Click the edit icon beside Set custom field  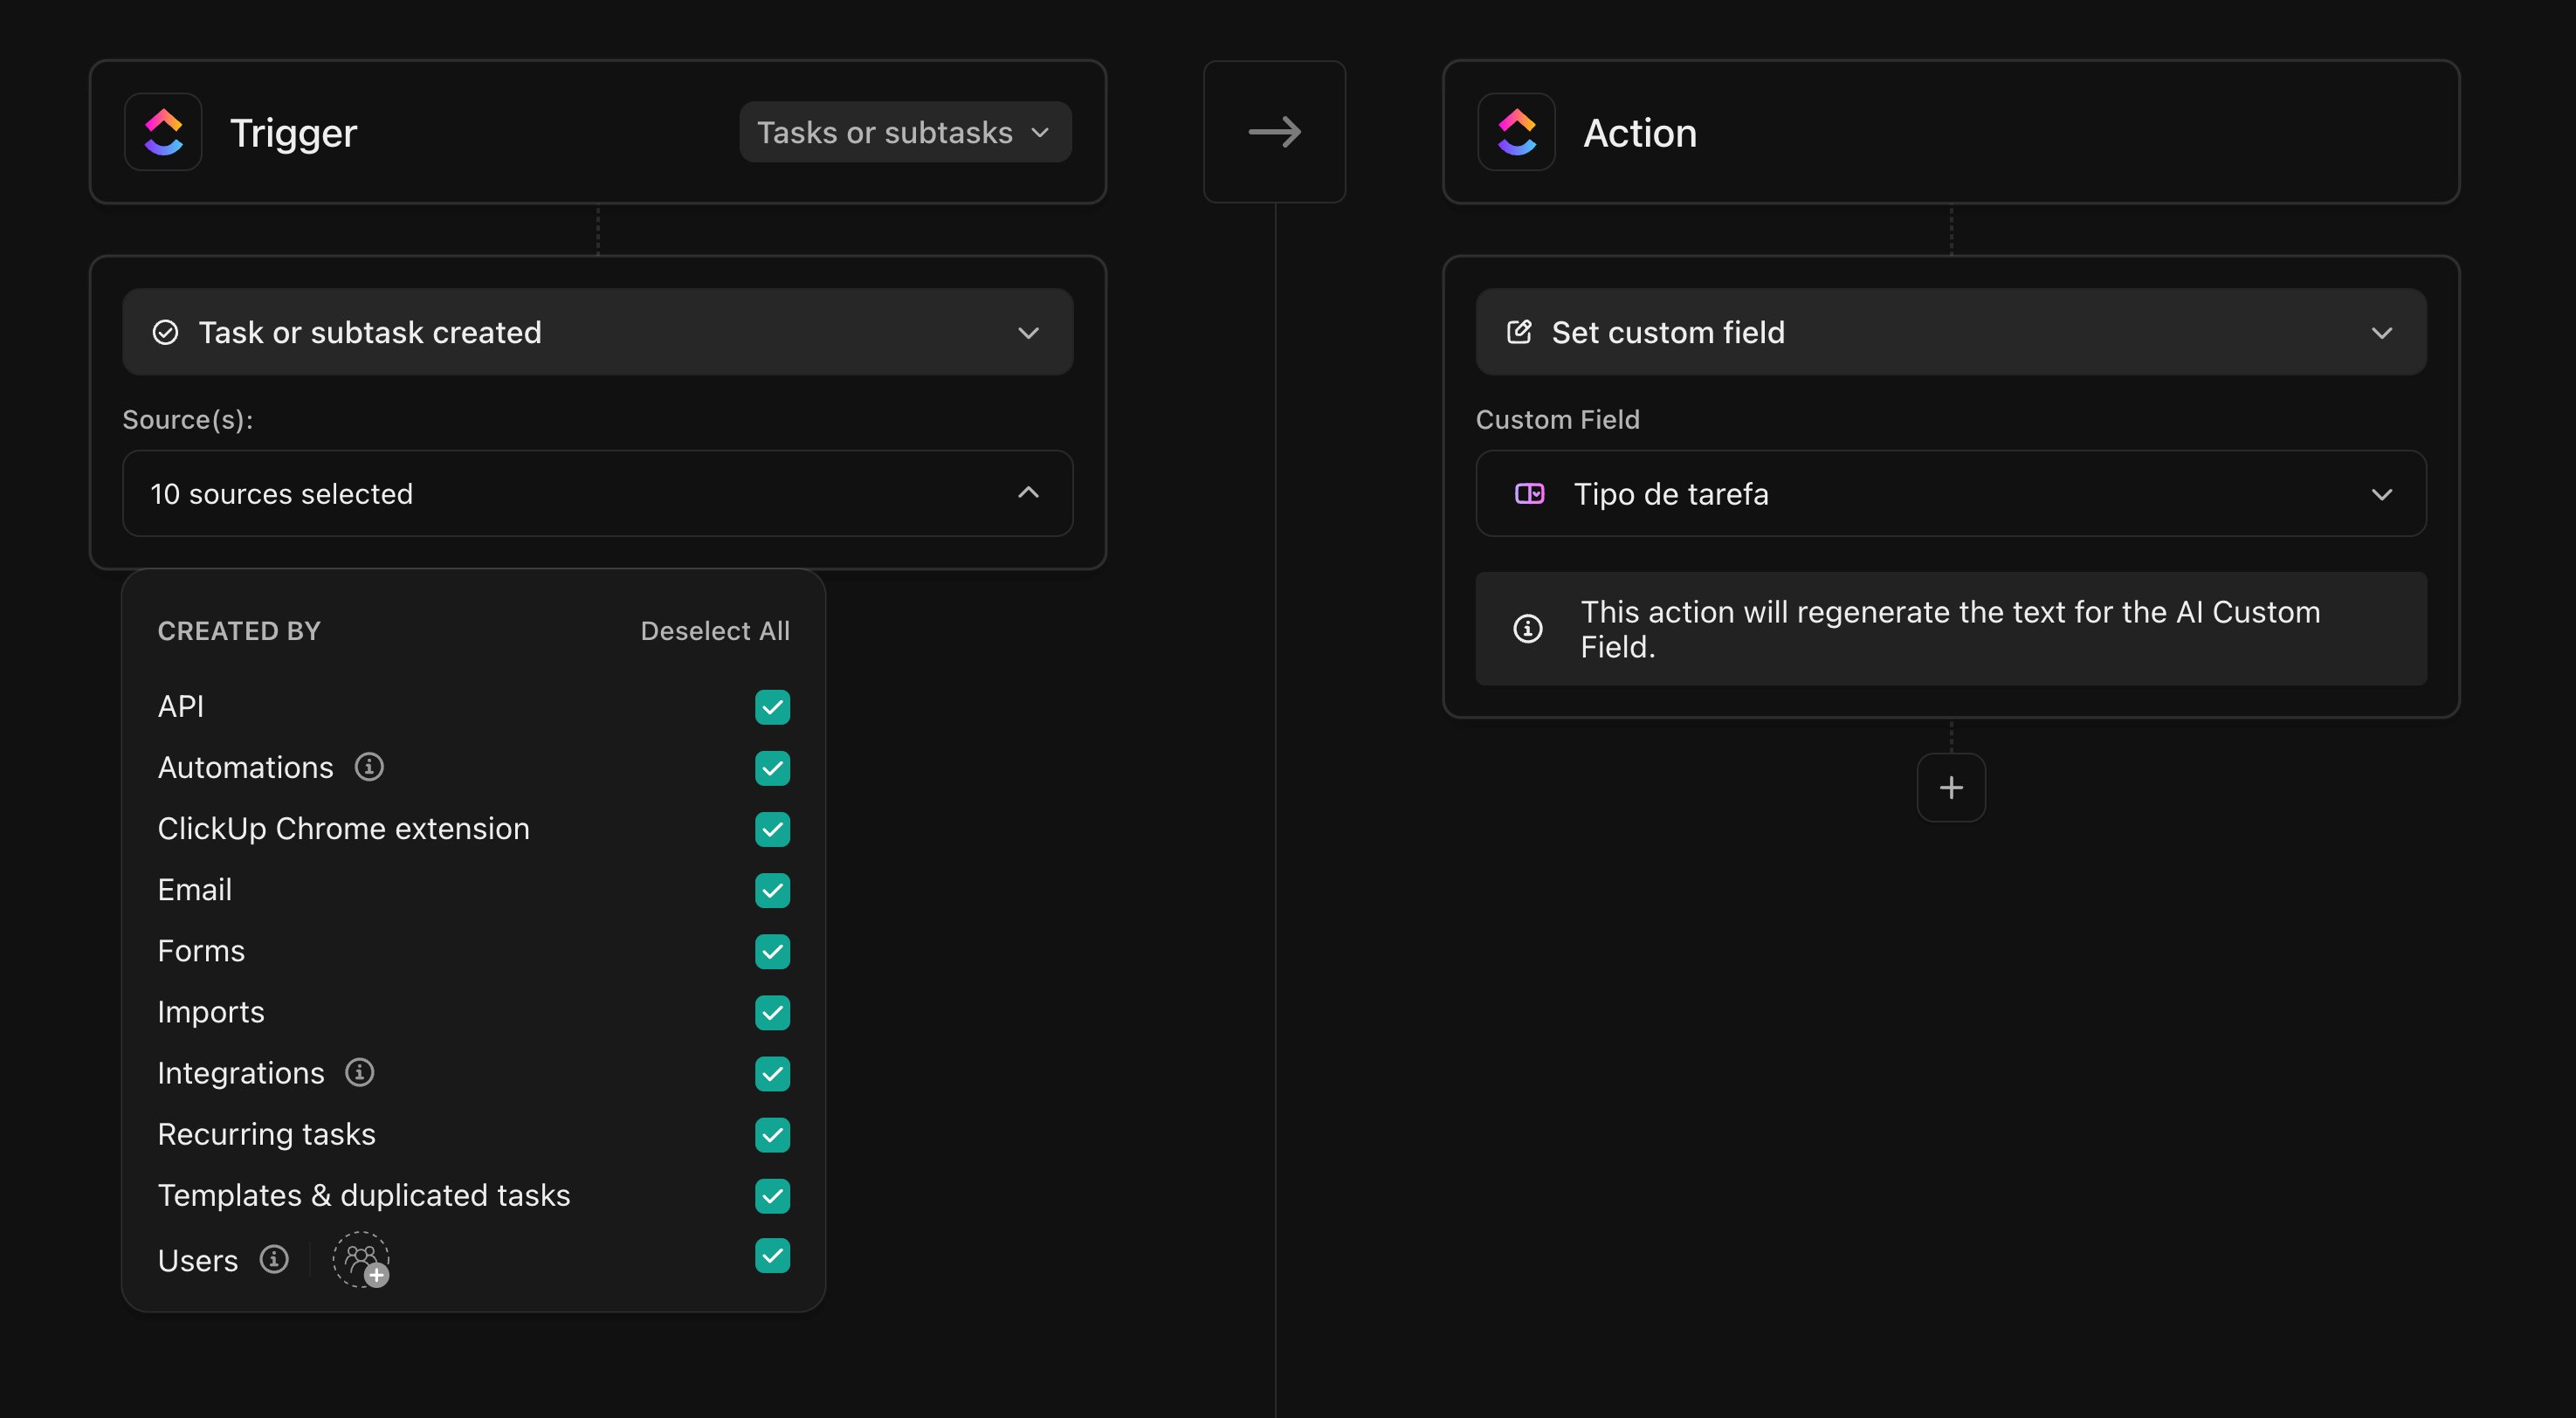click(1519, 332)
